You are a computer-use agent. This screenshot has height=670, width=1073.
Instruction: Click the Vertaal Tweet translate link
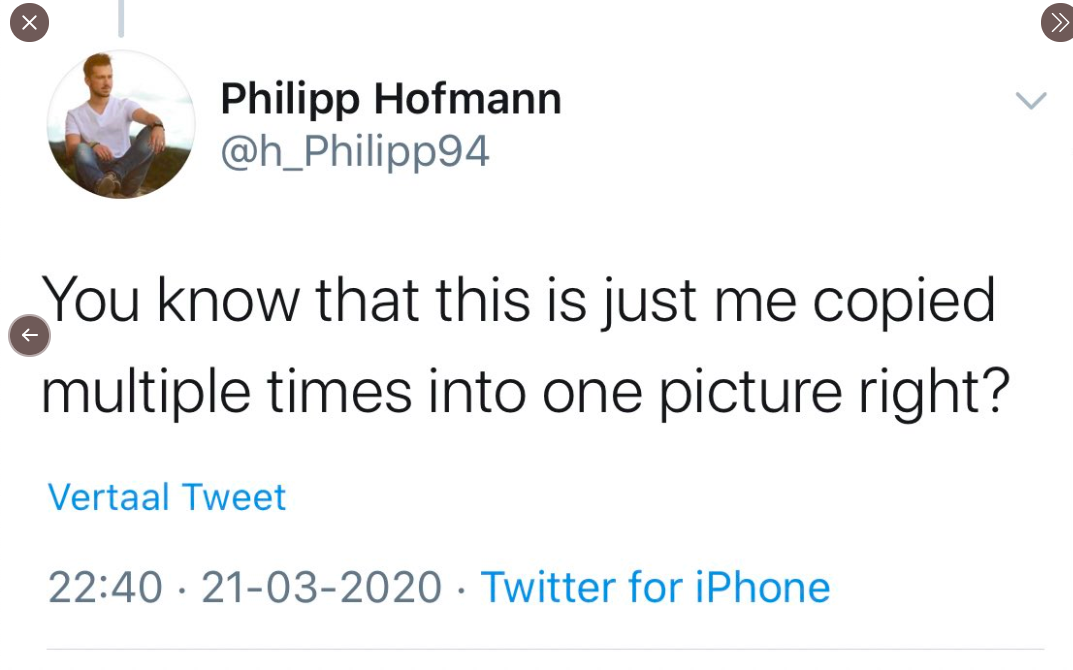[x=167, y=497]
